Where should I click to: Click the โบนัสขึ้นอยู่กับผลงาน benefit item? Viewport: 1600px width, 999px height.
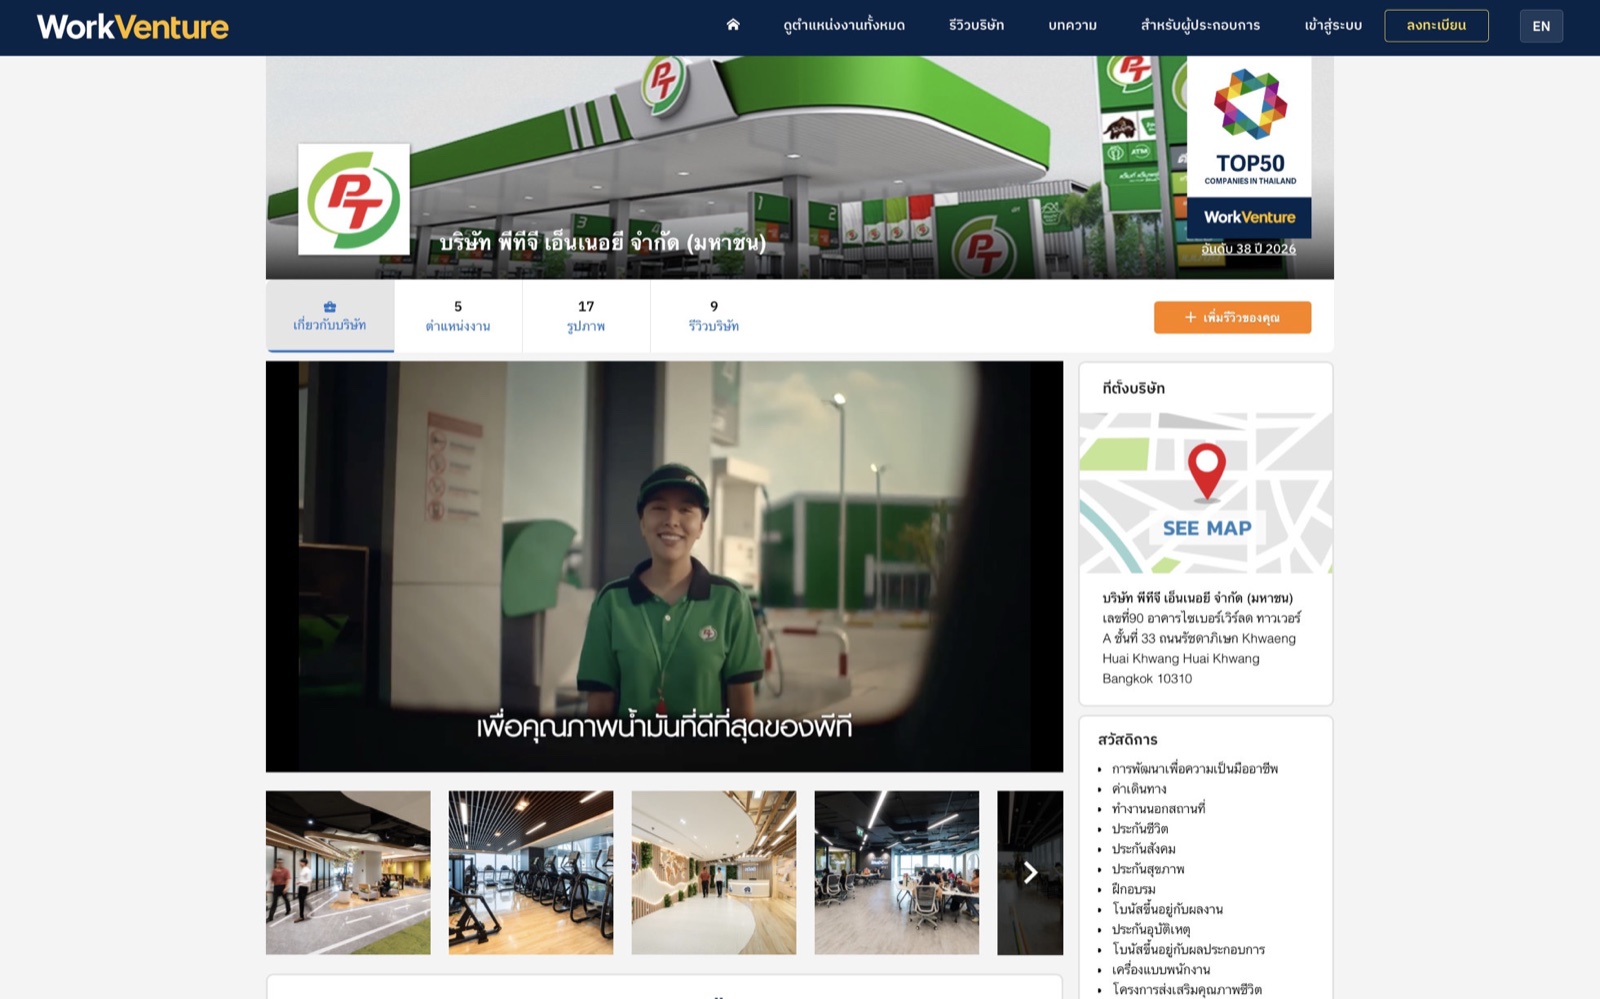point(1167,909)
